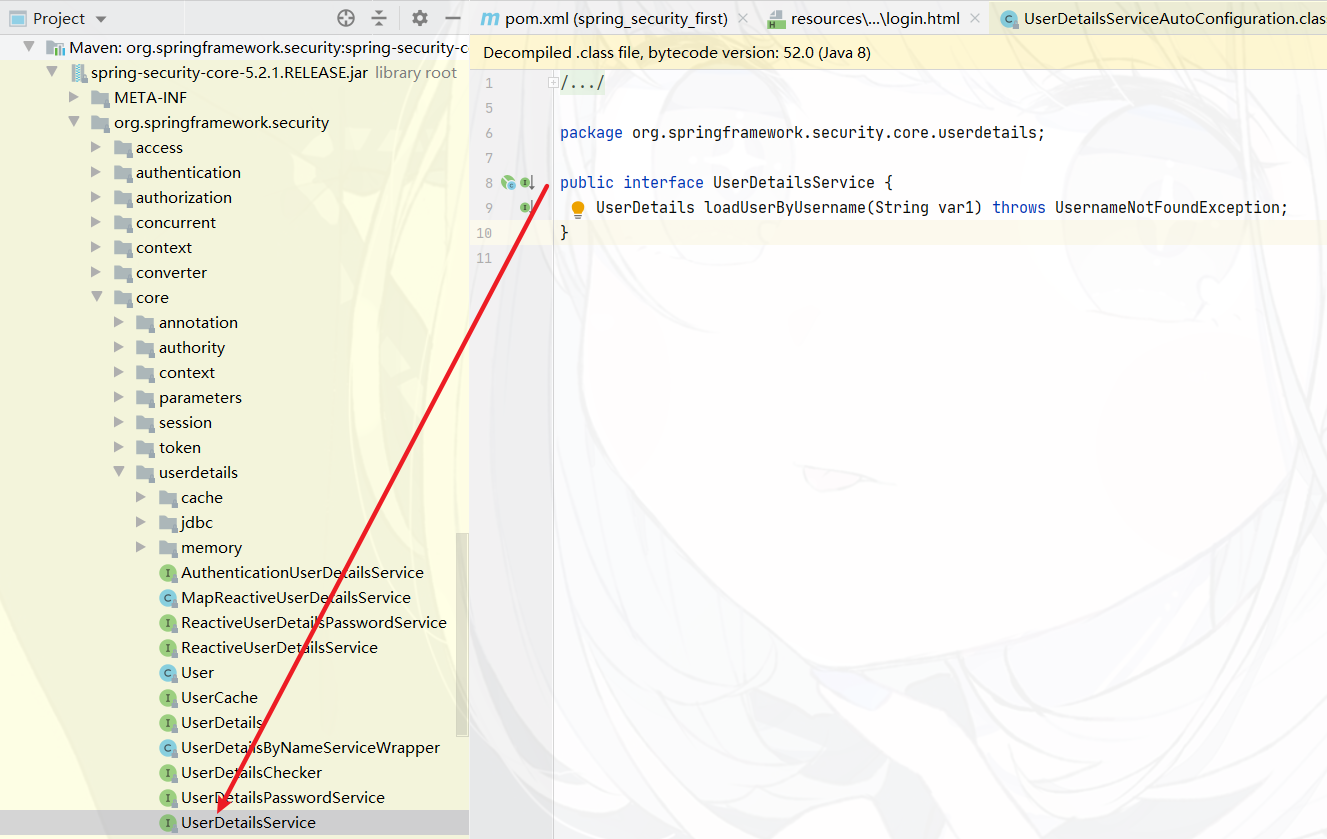This screenshot has height=839, width=1327.
Task: Click line number 10 in the gutter
Action: (x=483, y=233)
